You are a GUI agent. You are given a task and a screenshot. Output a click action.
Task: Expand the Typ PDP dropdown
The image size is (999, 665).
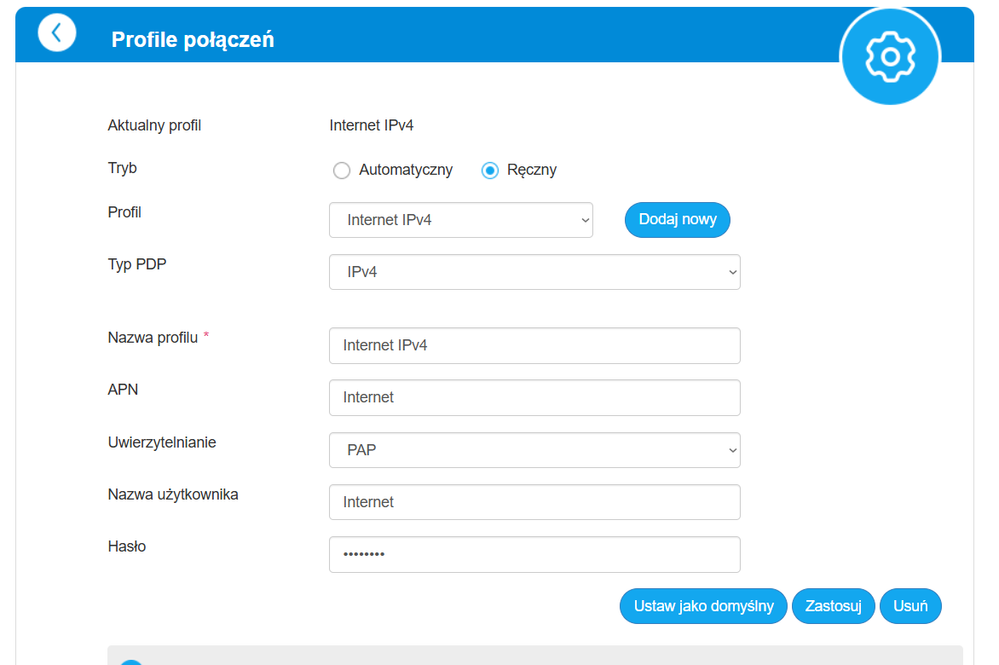coord(534,272)
